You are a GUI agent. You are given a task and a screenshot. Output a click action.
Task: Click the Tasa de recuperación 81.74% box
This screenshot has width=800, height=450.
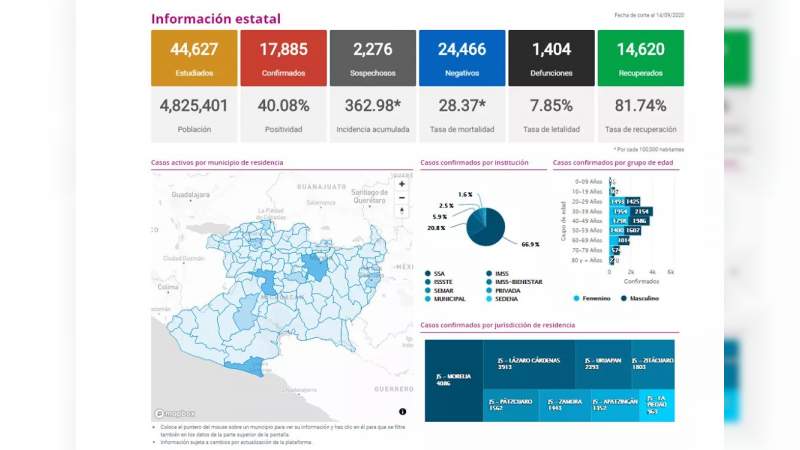pos(641,115)
